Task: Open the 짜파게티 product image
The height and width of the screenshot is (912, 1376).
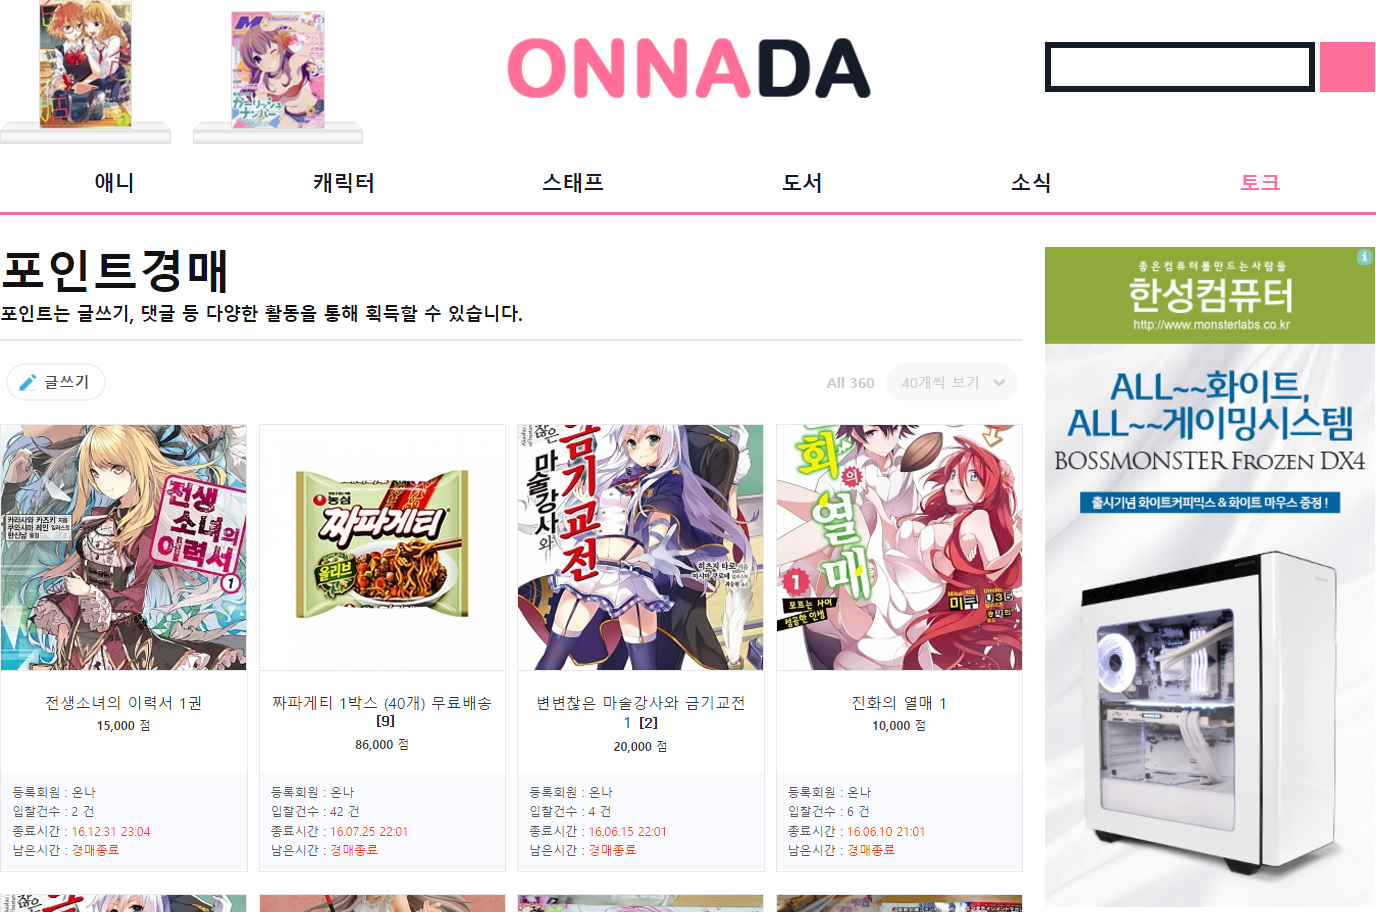Action: pyautogui.click(x=382, y=547)
